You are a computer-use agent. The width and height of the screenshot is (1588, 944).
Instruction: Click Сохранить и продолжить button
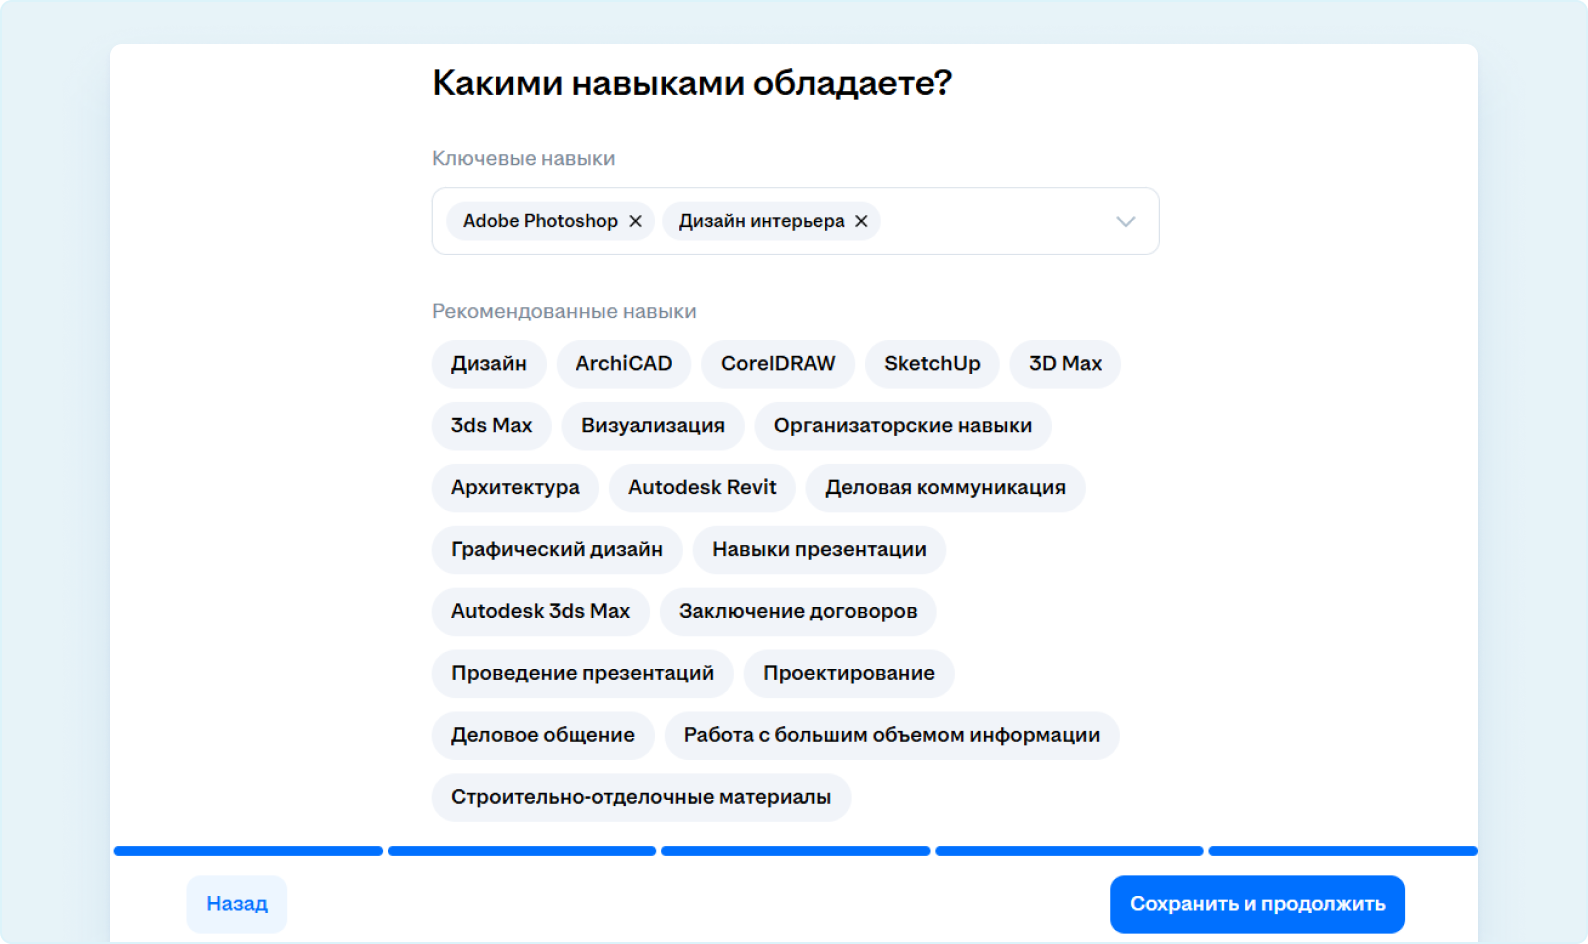click(x=1257, y=904)
